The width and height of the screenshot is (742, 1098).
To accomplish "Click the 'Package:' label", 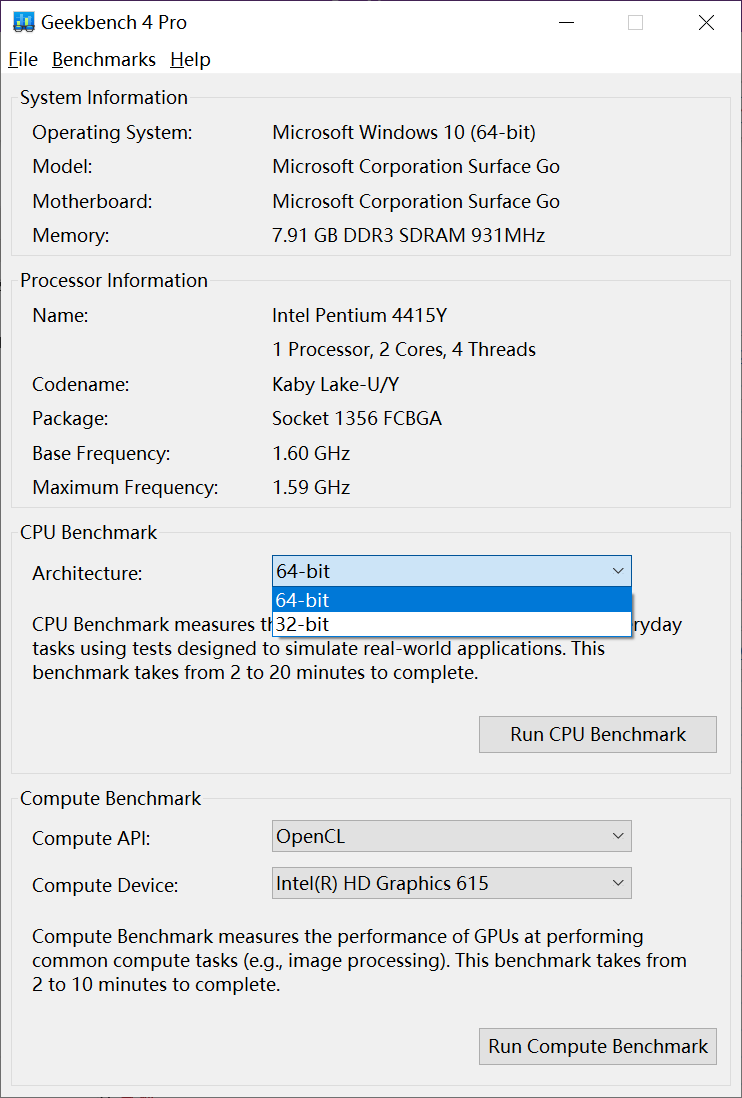I will tap(70, 419).
